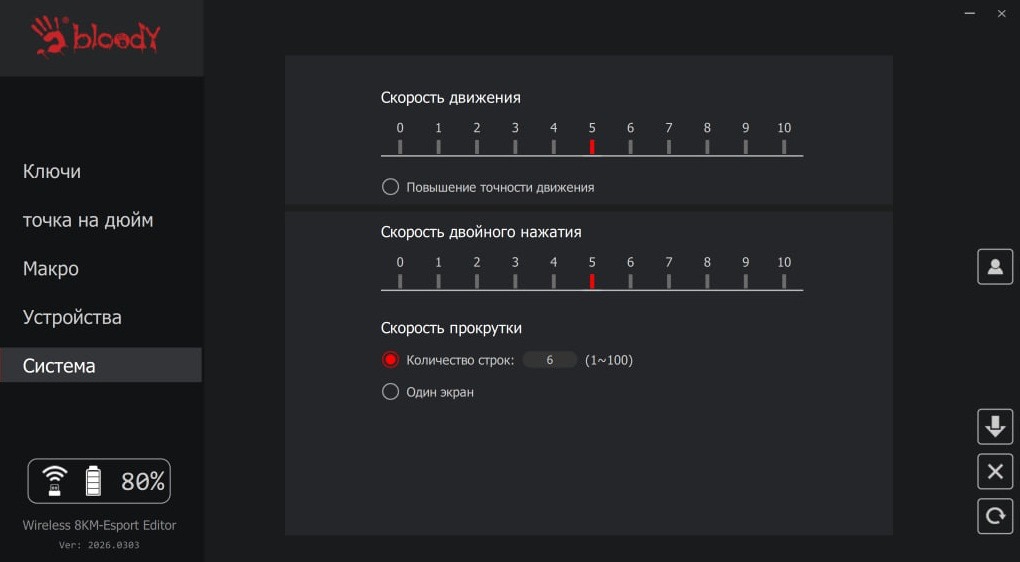Set Скорость двойного нажатия to 2
The width and height of the screenshot is (1020, 562).
click(x=477, y=281)
